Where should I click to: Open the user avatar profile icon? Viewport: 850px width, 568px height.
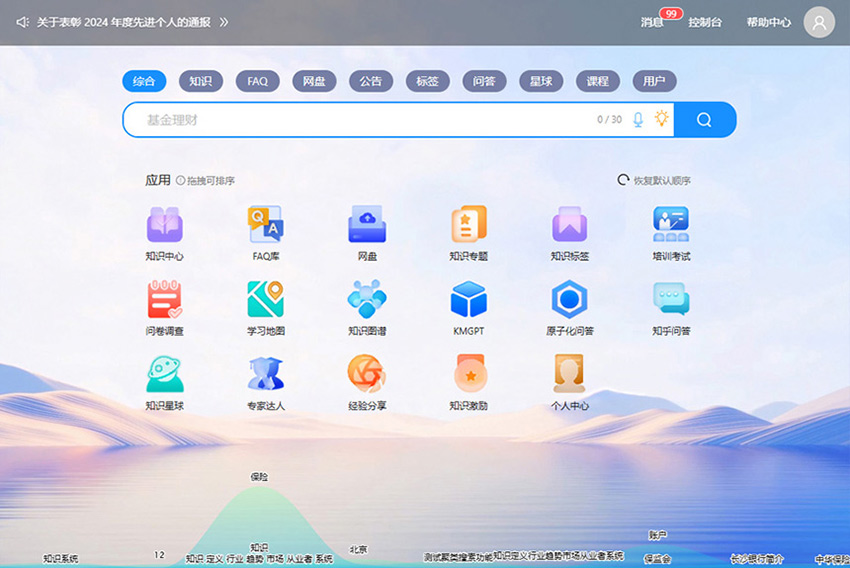[819, 22]
